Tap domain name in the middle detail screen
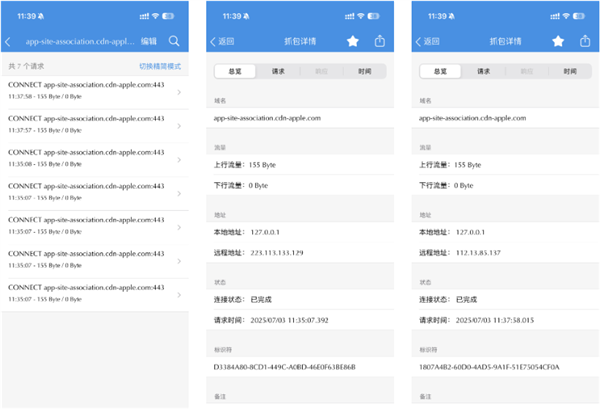The image size is (600, 409). [267, 118]
